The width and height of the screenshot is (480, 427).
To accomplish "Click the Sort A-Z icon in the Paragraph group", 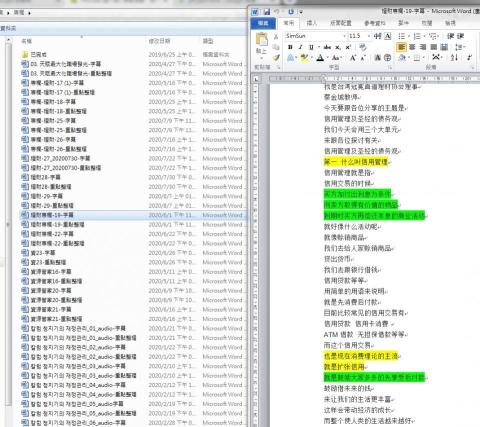I will tap(454, 58).
